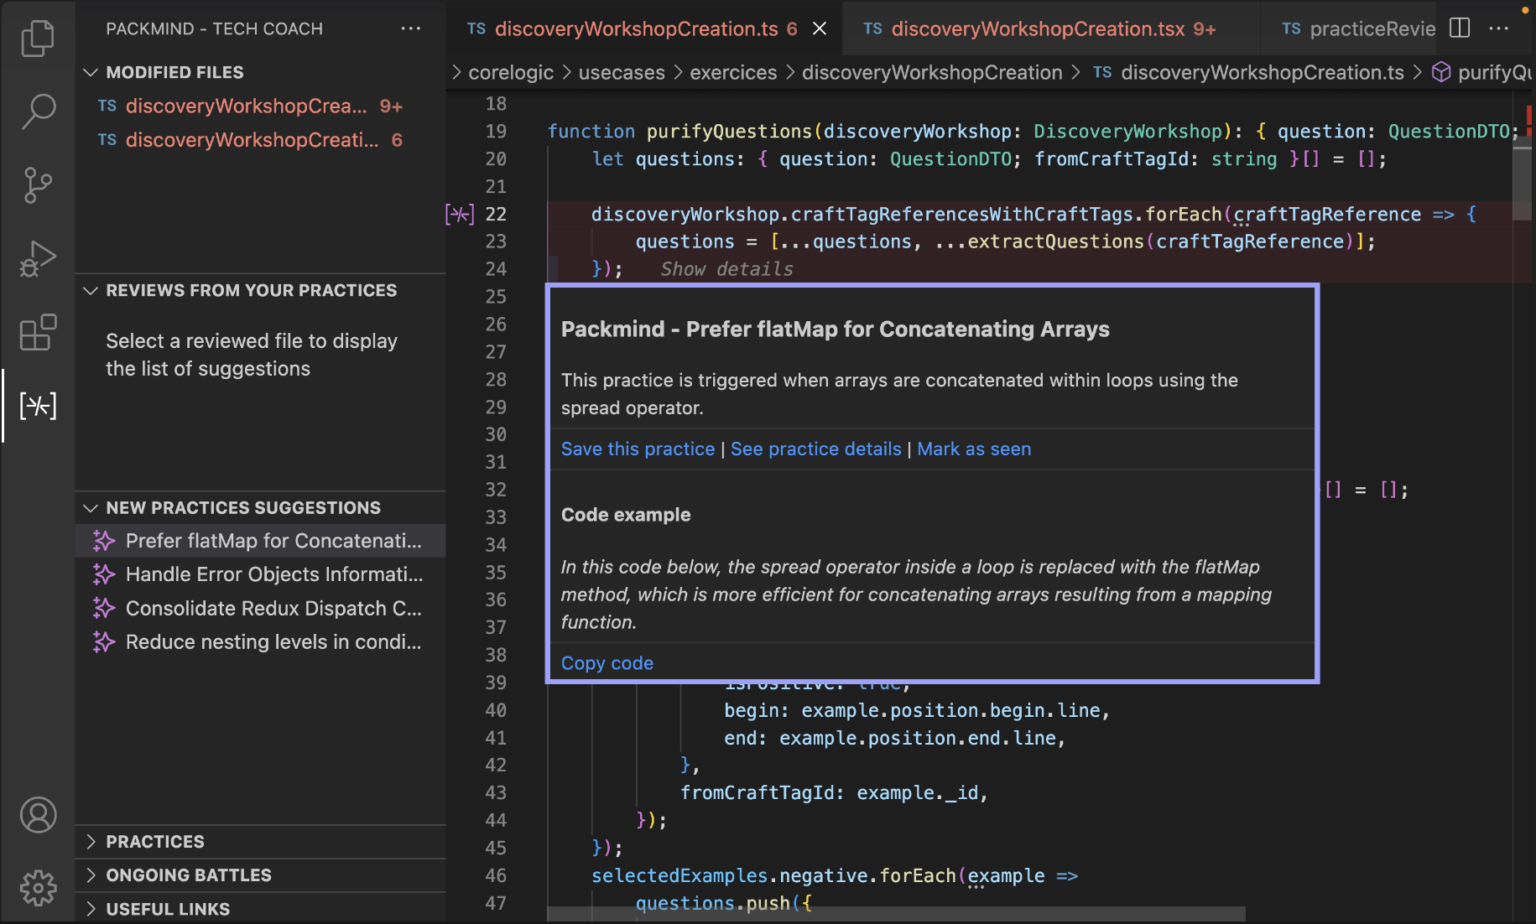Click the split editor icon

click(1460, 28)
